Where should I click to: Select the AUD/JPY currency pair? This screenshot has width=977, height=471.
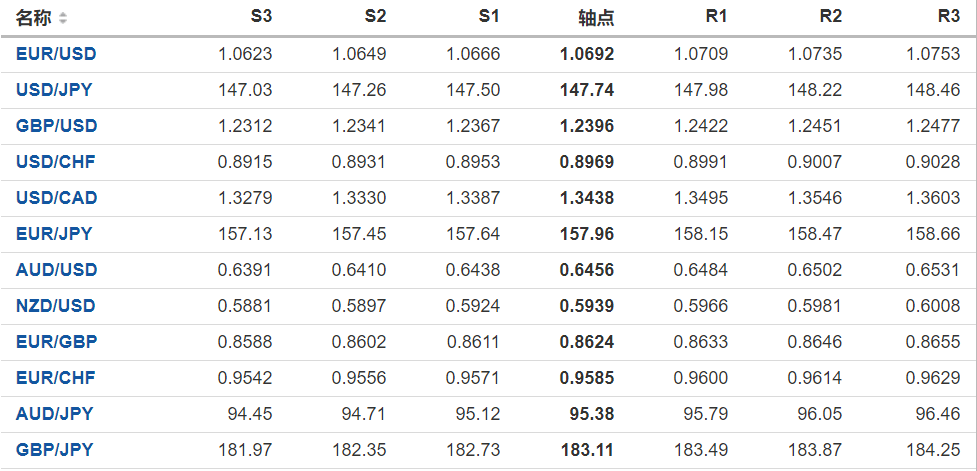point(54,414)
